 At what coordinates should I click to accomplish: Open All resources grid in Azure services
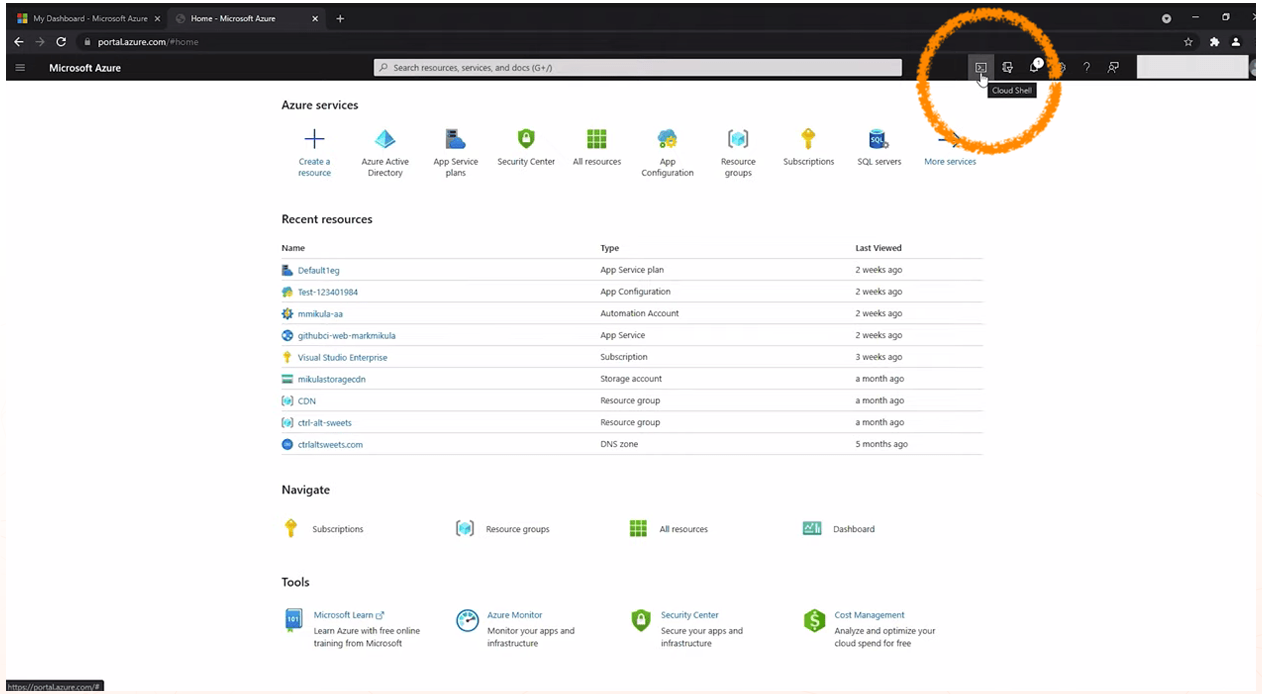point(597,138)
